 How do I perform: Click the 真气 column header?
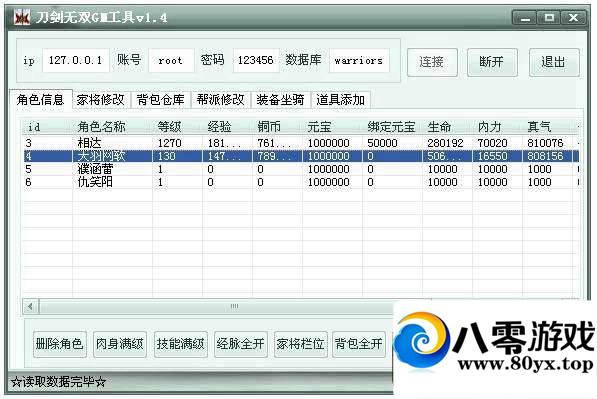click(x=547, y=127)
